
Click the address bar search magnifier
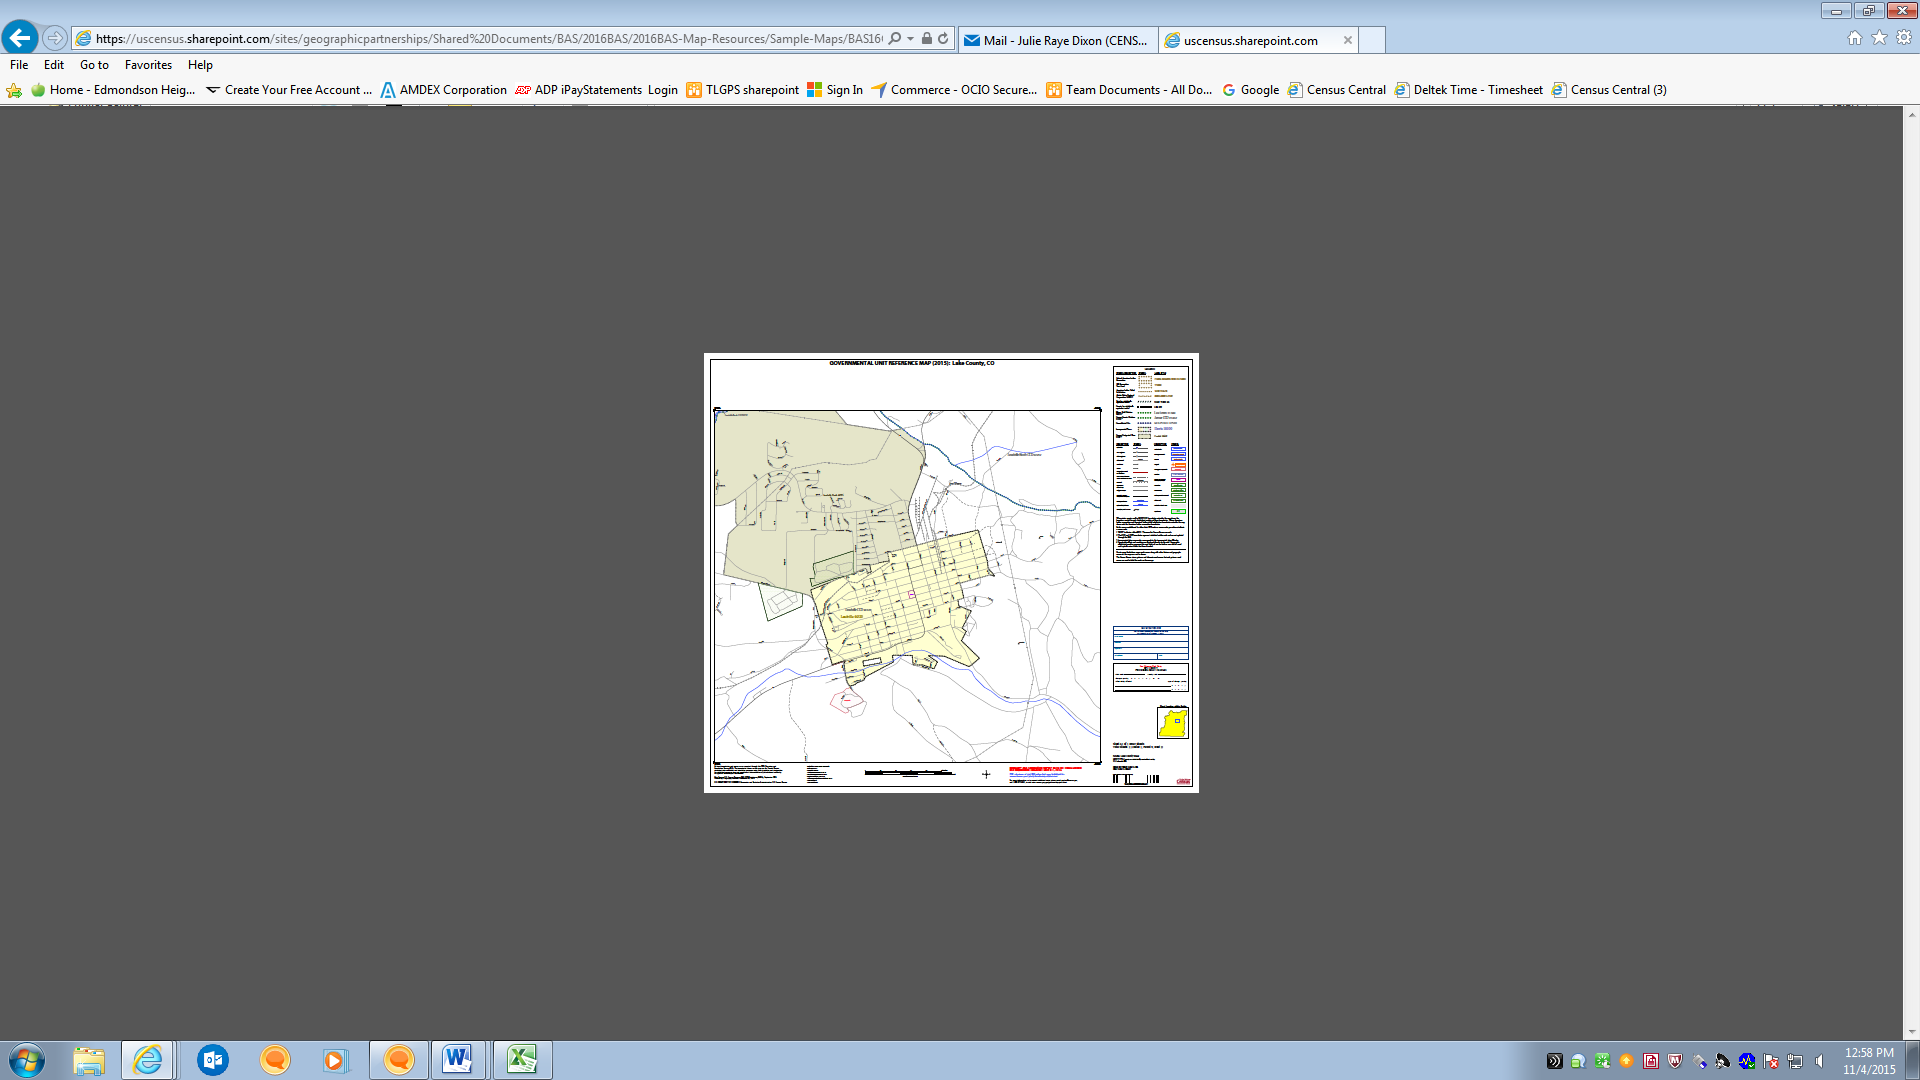point(895,39)
